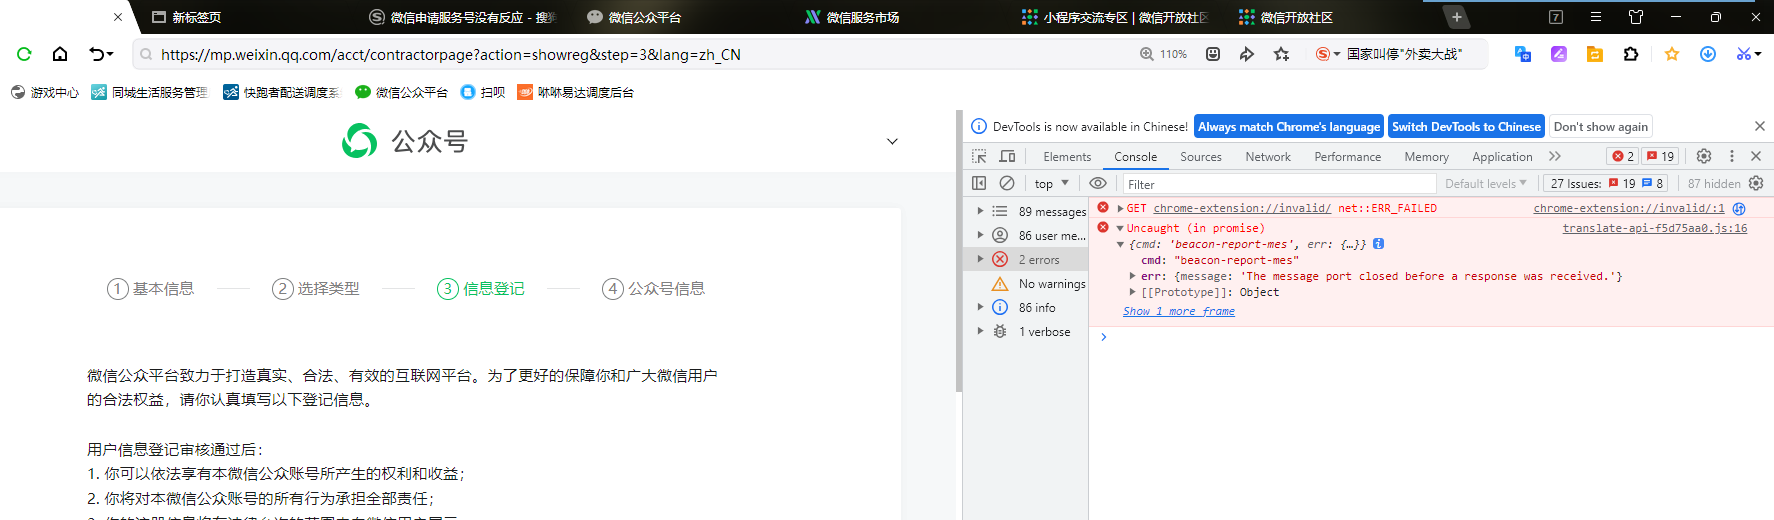
Task: Open the 110% zoom level indicator
Action: (x=1163, y=54)
